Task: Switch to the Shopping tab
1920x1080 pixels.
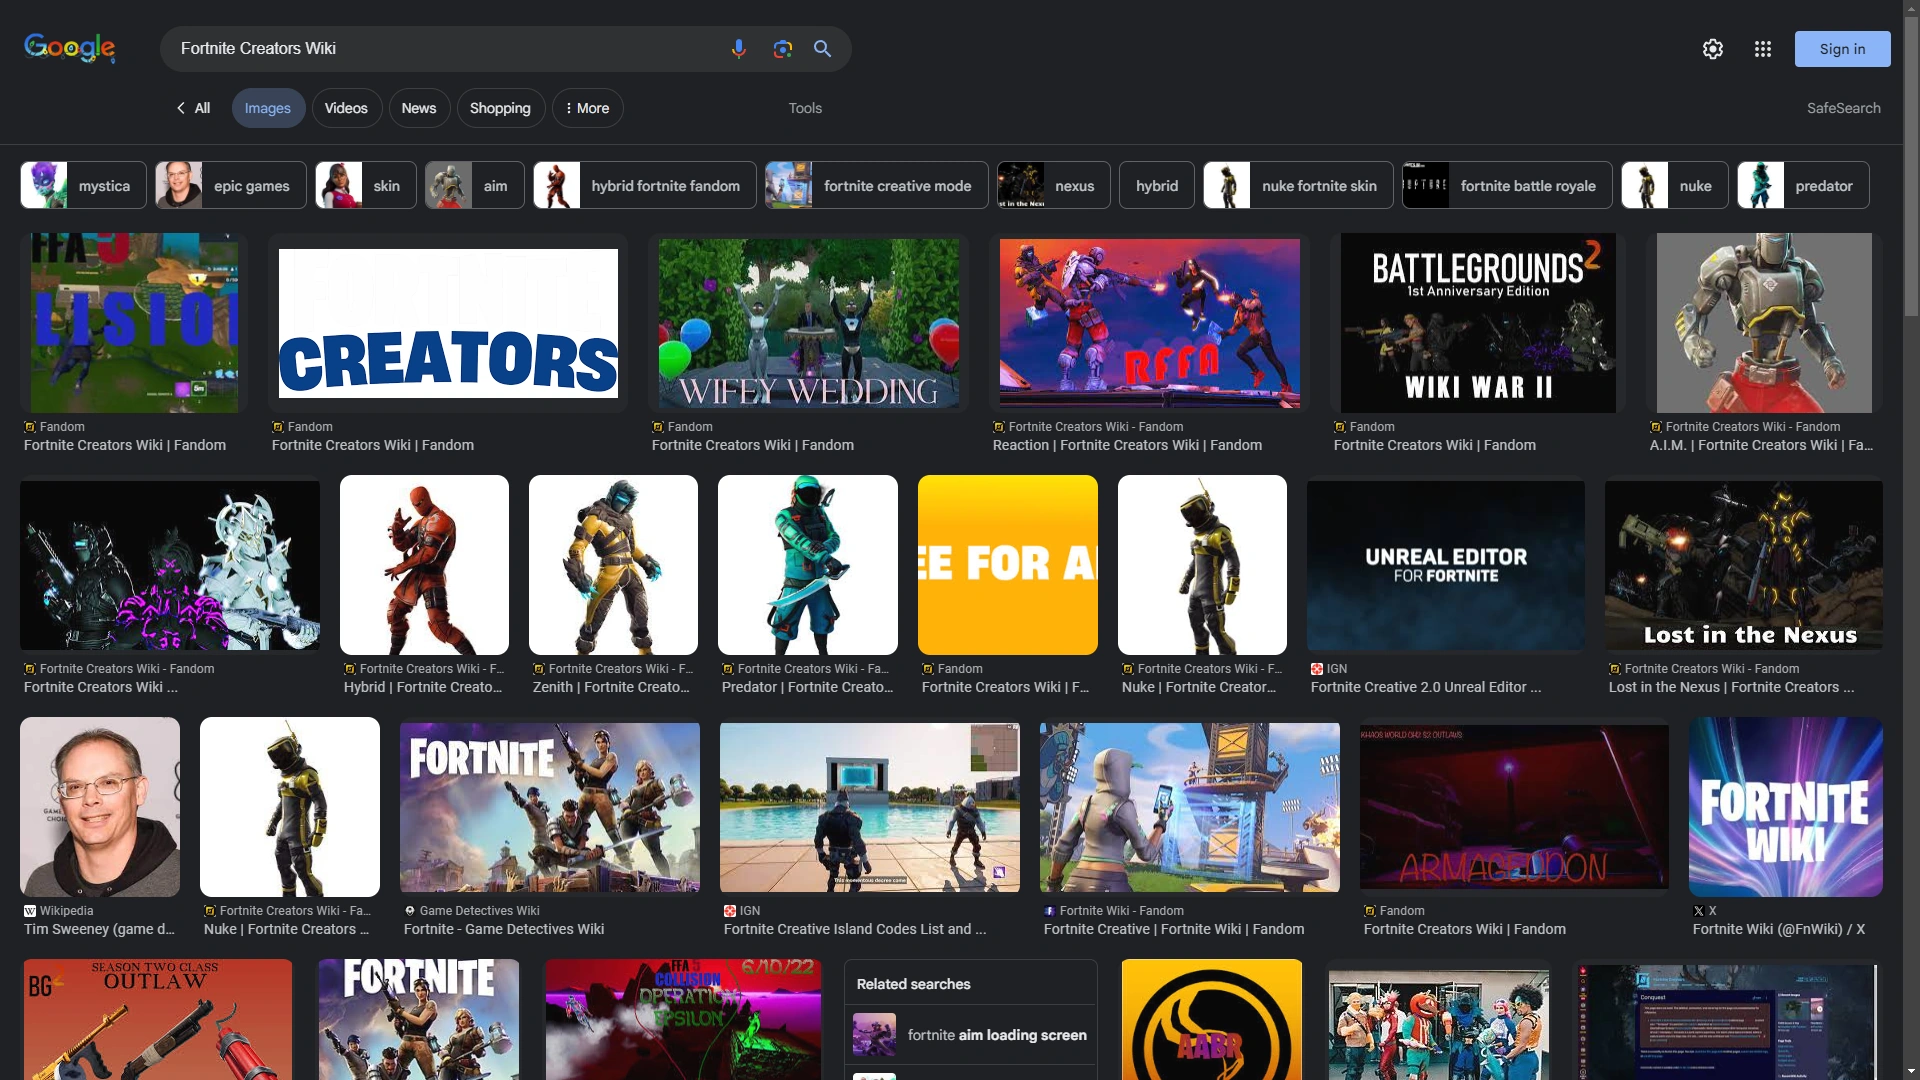Action: tap(500, 108)
